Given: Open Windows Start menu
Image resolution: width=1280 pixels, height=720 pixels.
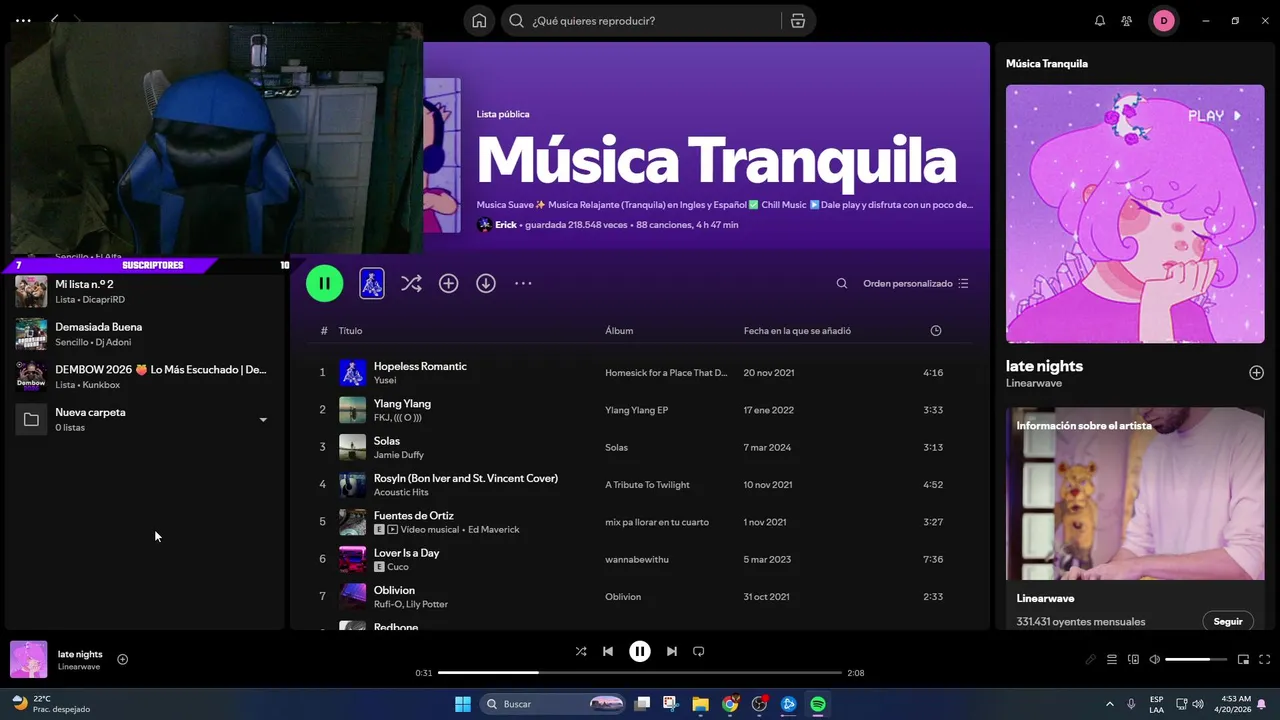Looking at the screenshot, I should (x=463, y=704).
